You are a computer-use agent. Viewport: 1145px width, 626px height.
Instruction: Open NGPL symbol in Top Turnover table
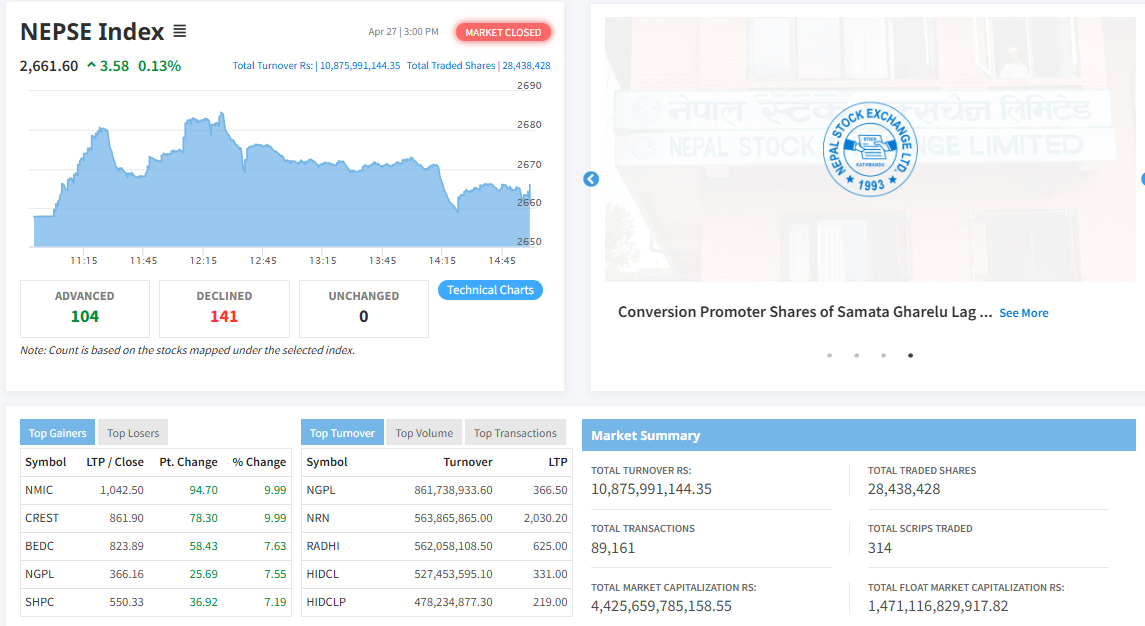[322, 490]
